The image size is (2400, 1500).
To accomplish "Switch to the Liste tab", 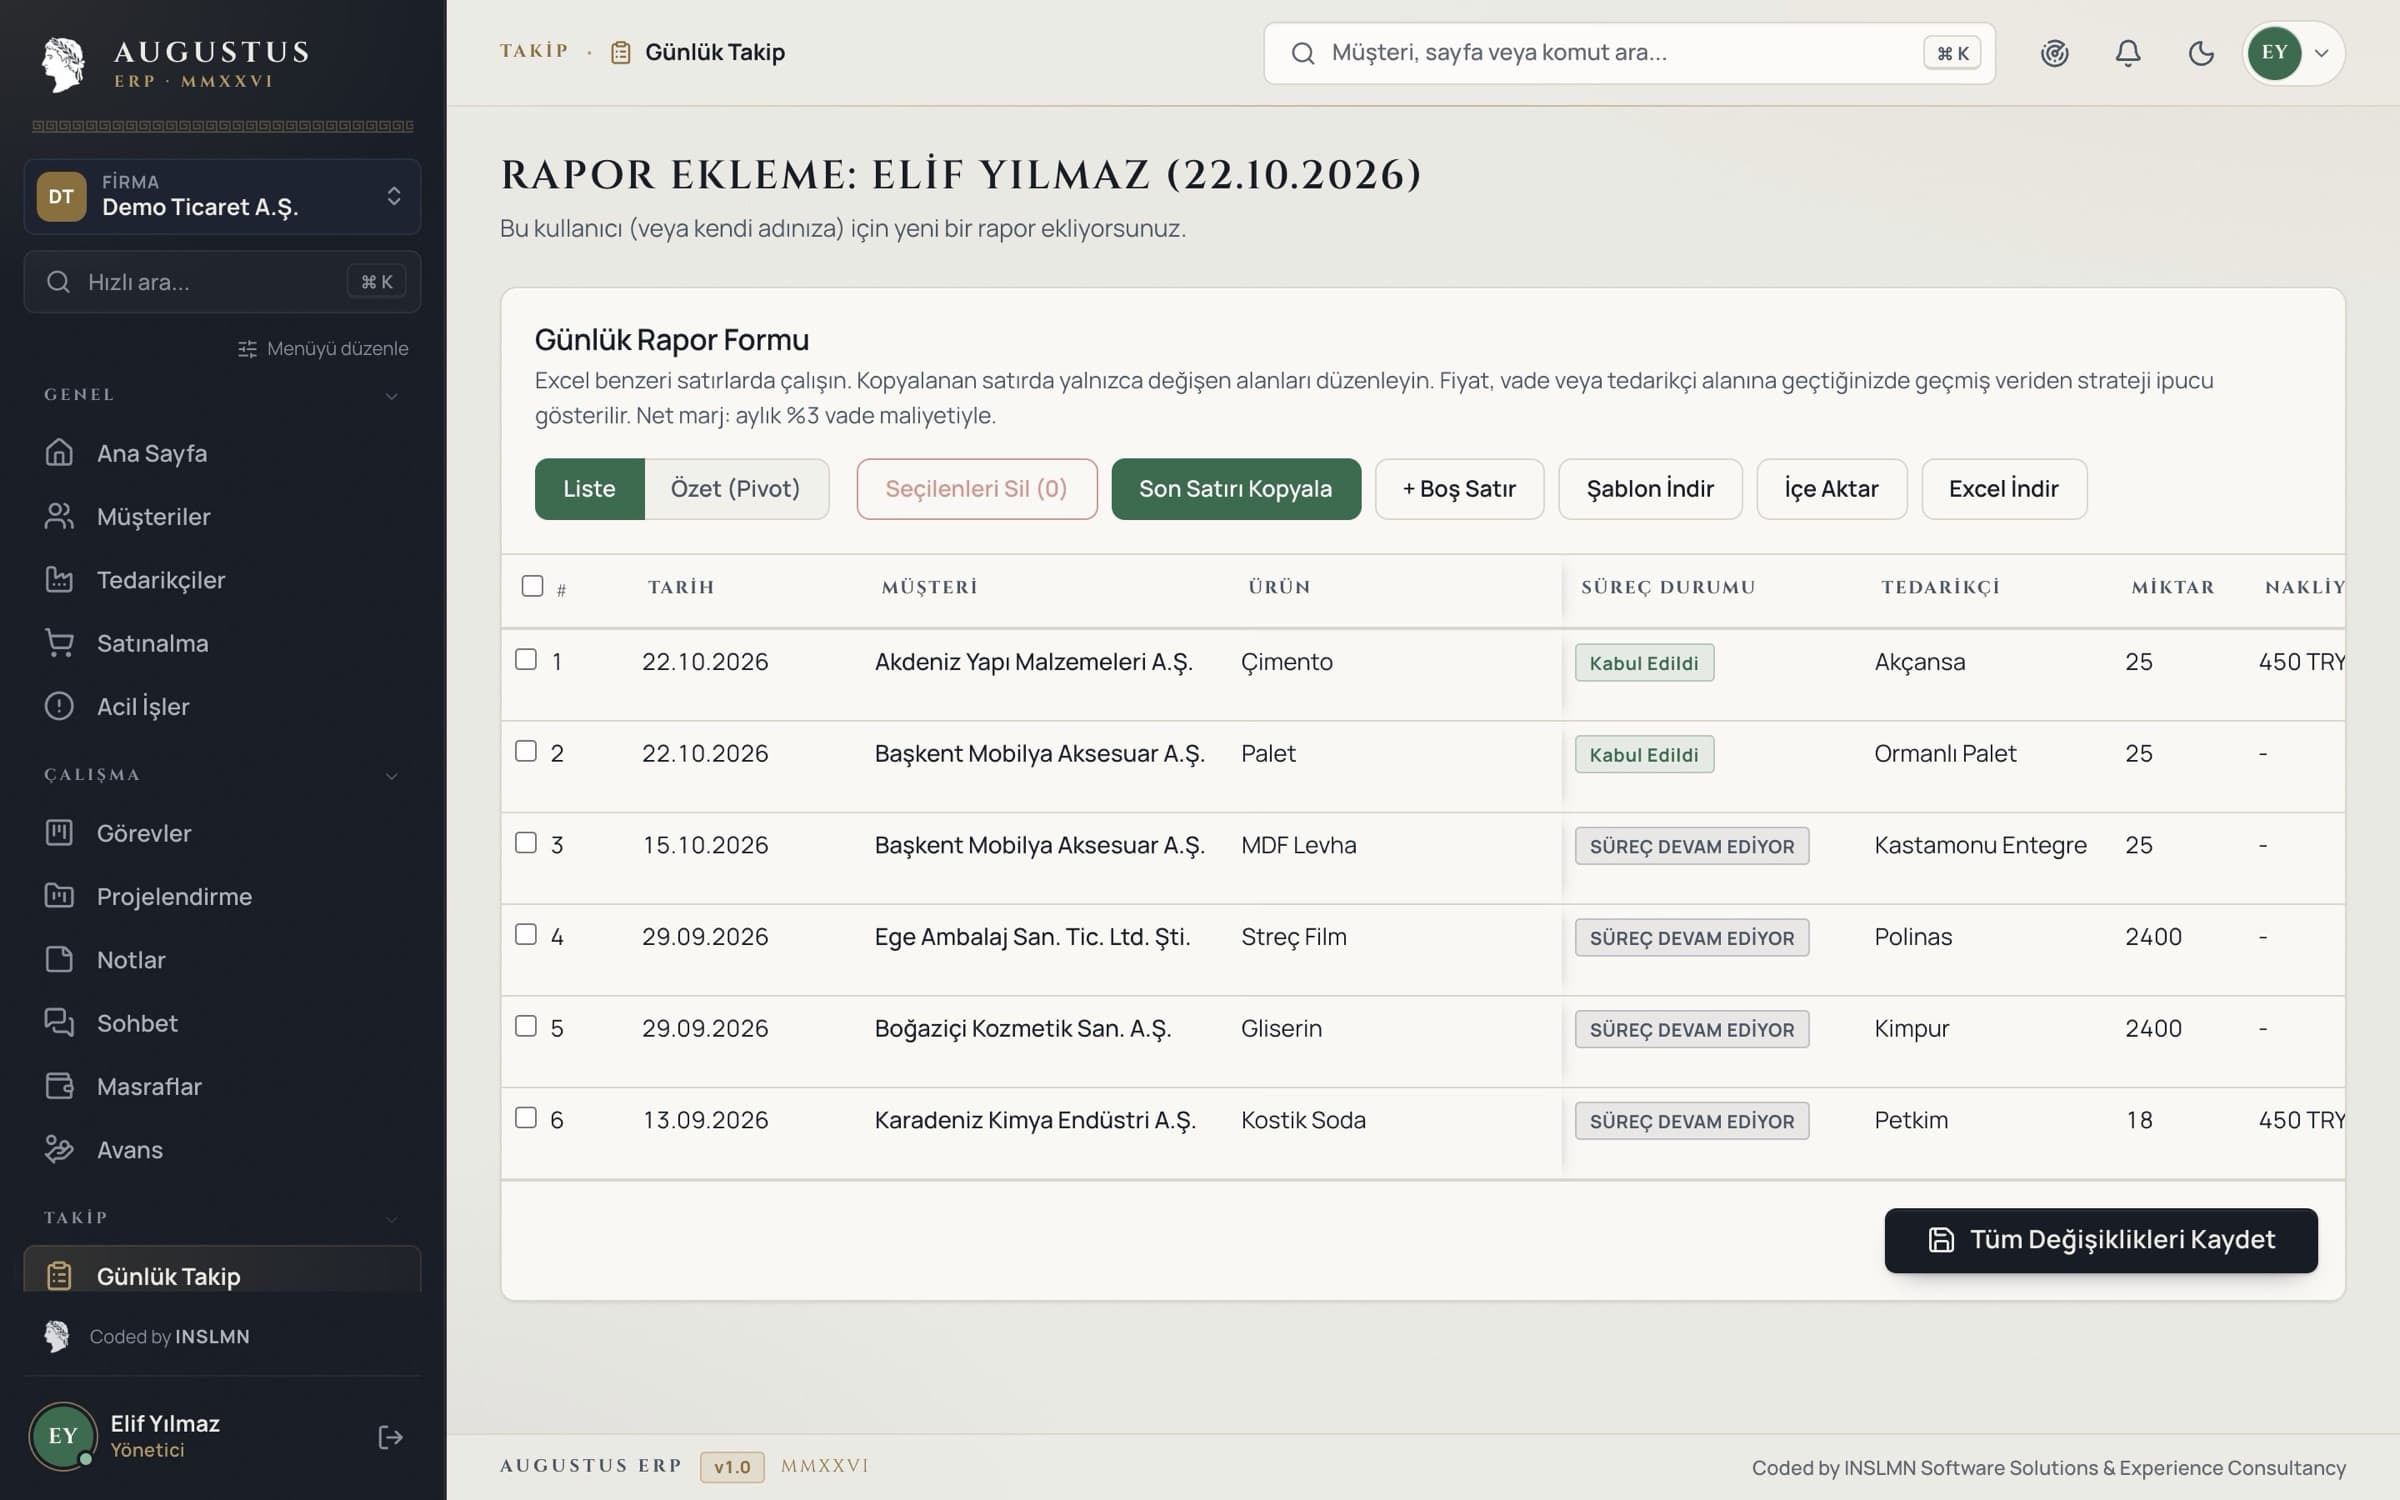I will click(x=589, y=489).
